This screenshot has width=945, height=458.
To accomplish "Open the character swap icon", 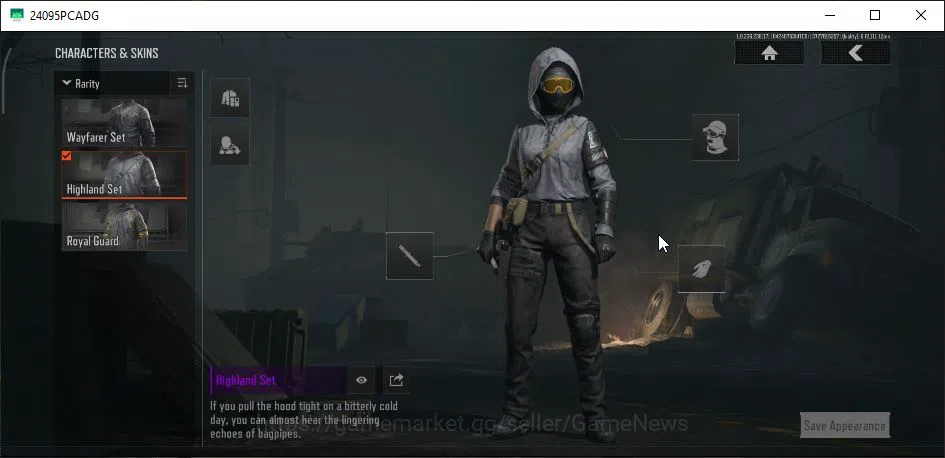I will (230, 145).
